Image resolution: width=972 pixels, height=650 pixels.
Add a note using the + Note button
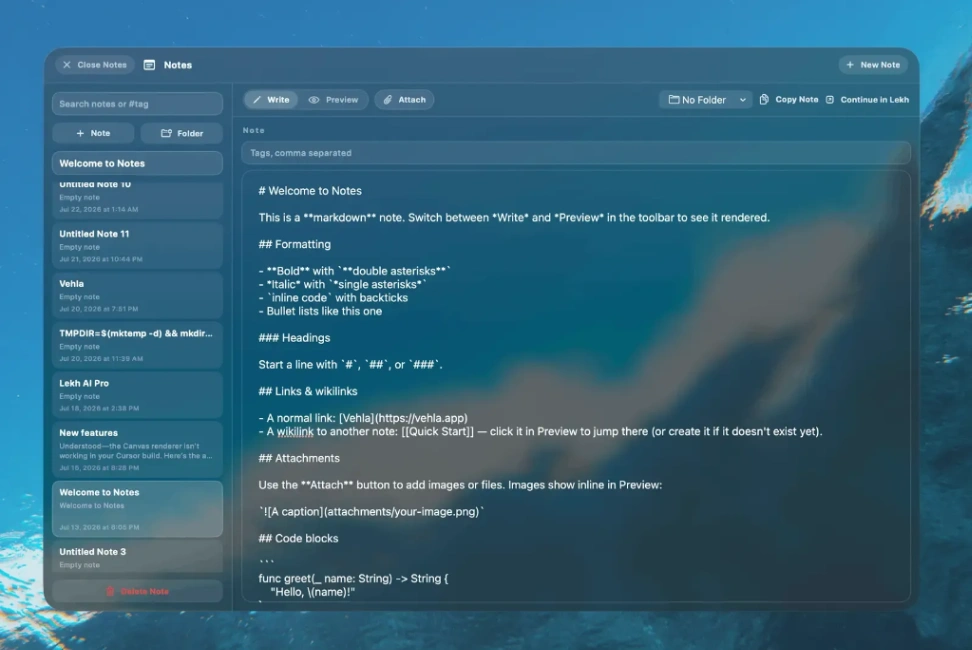click(x=93, y=133)
